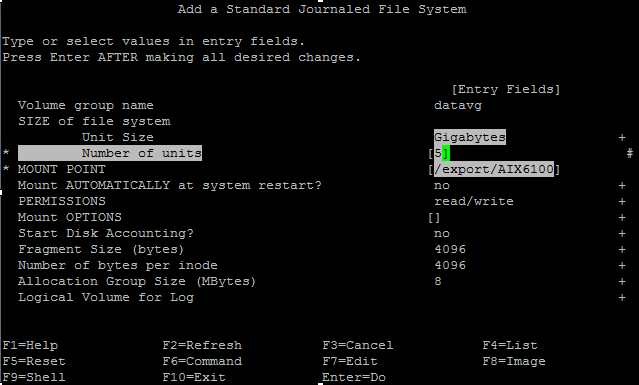Click + marker on Start Disk Accounting row
This screenshot has width=639, height=385.
(x=622, y=234)
